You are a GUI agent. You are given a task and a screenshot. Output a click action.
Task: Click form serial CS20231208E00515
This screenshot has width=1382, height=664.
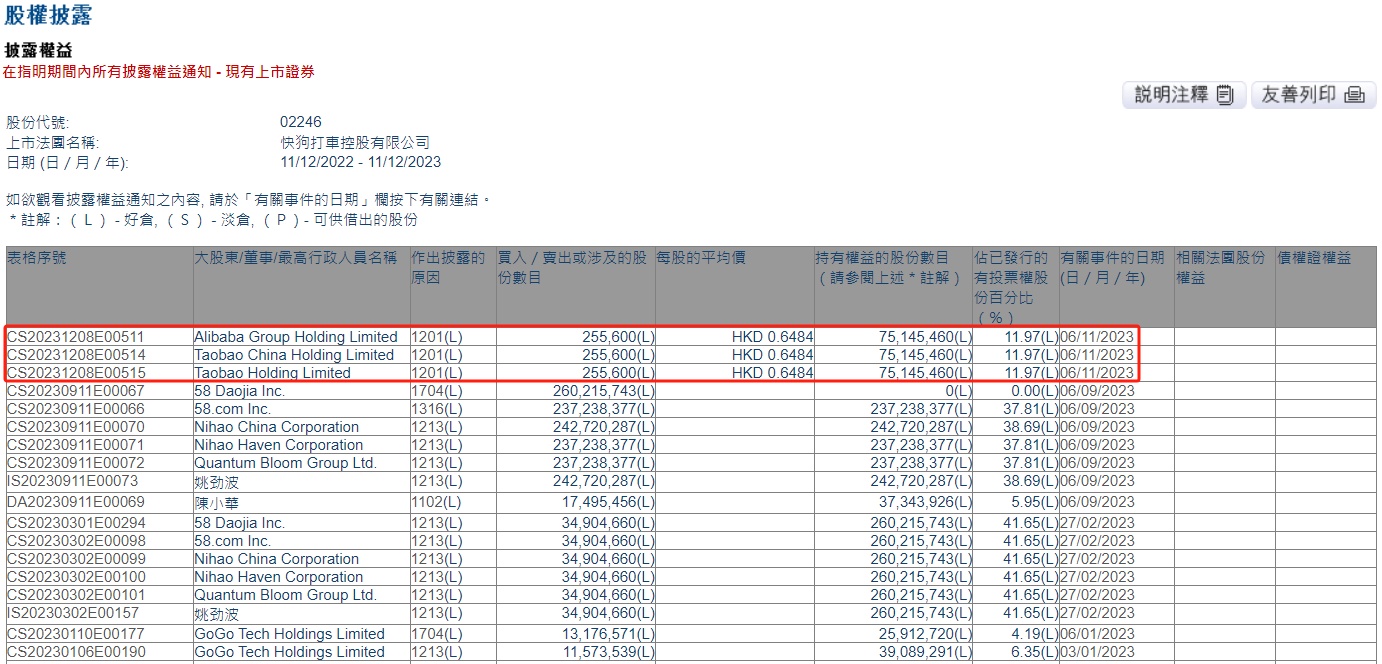(x=76, y=373)
